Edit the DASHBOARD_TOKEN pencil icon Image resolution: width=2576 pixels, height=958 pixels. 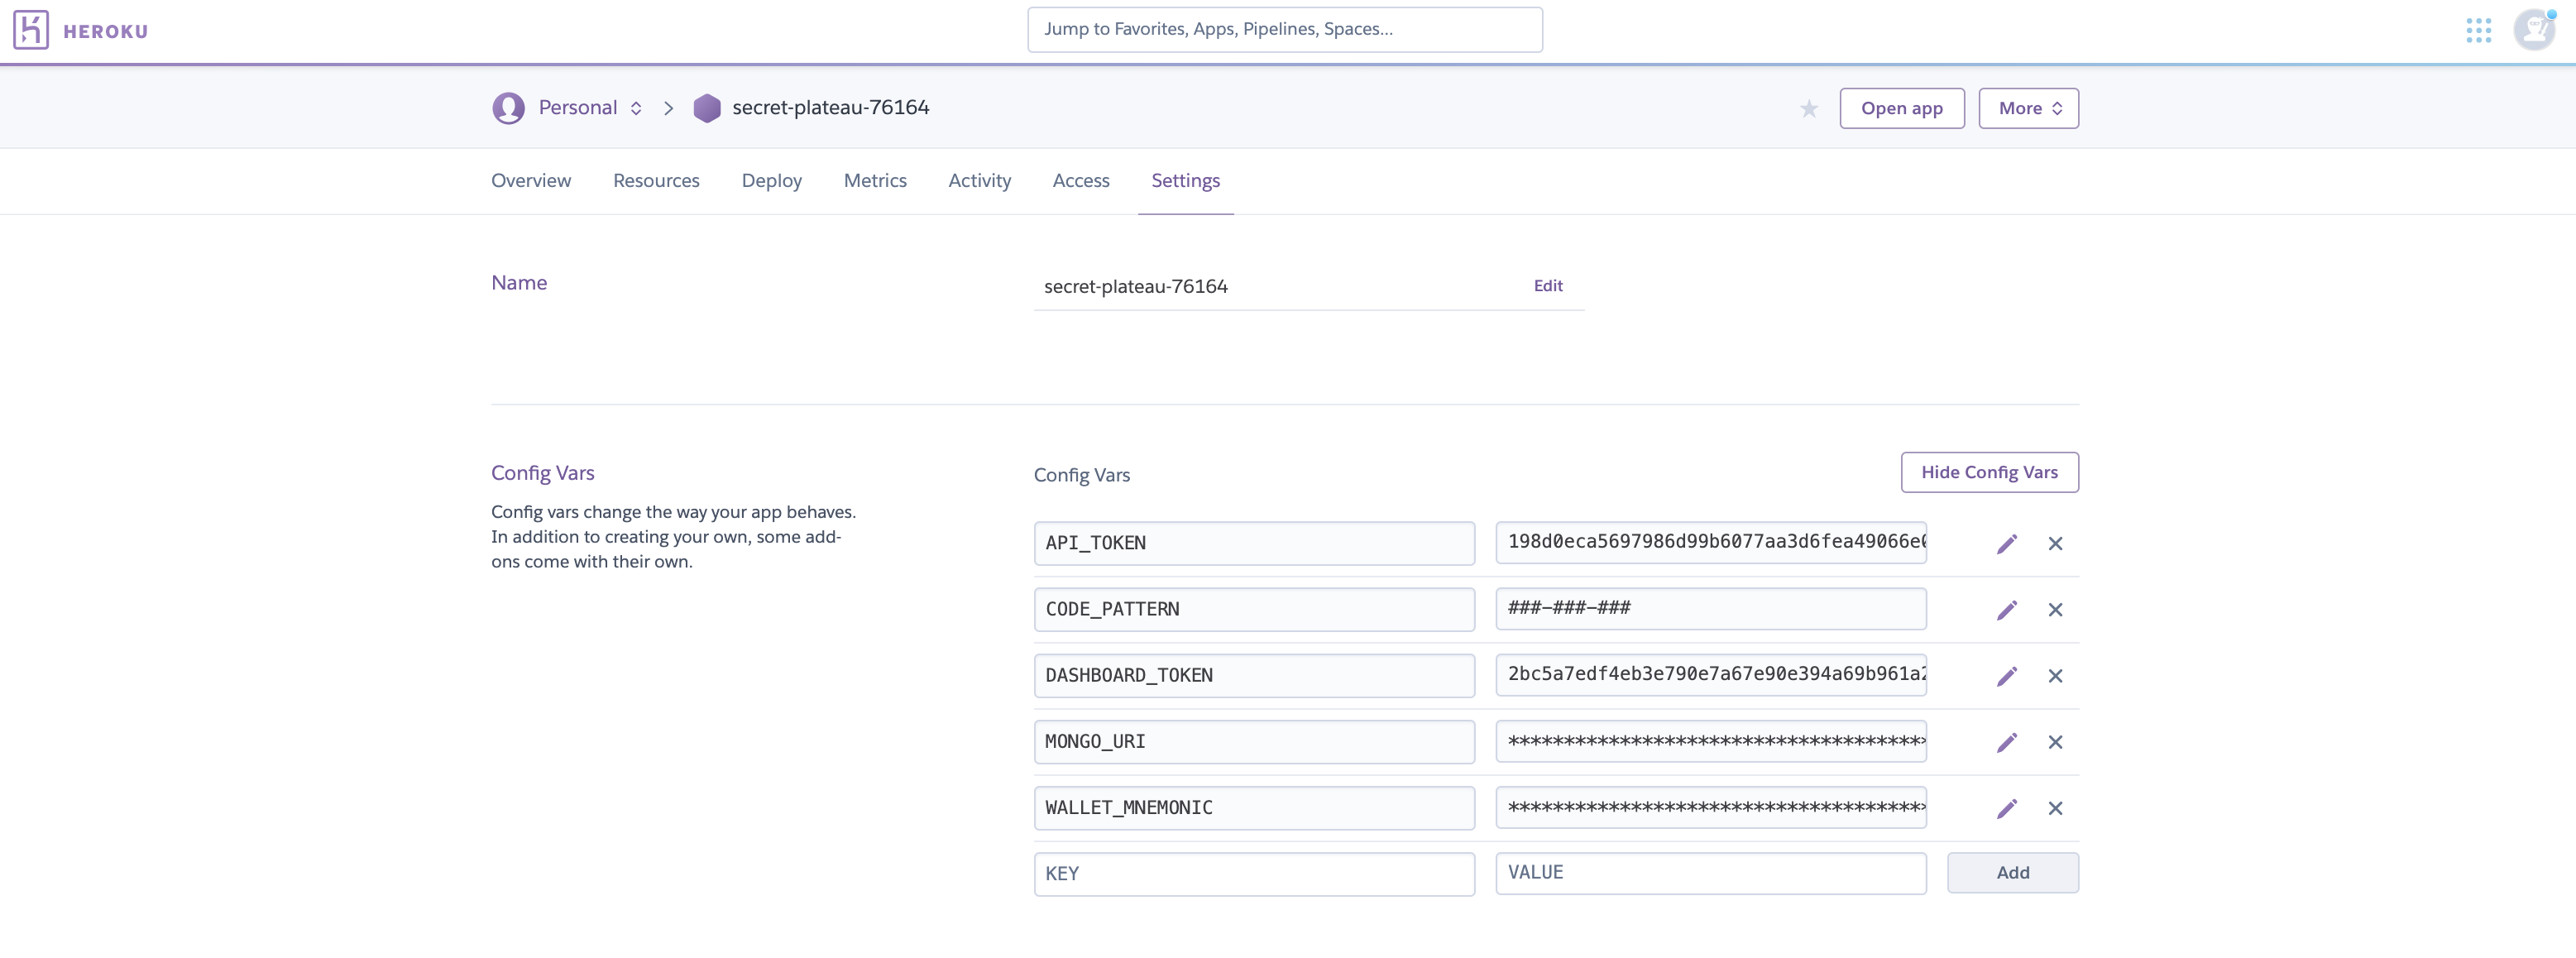[2006, 676]
